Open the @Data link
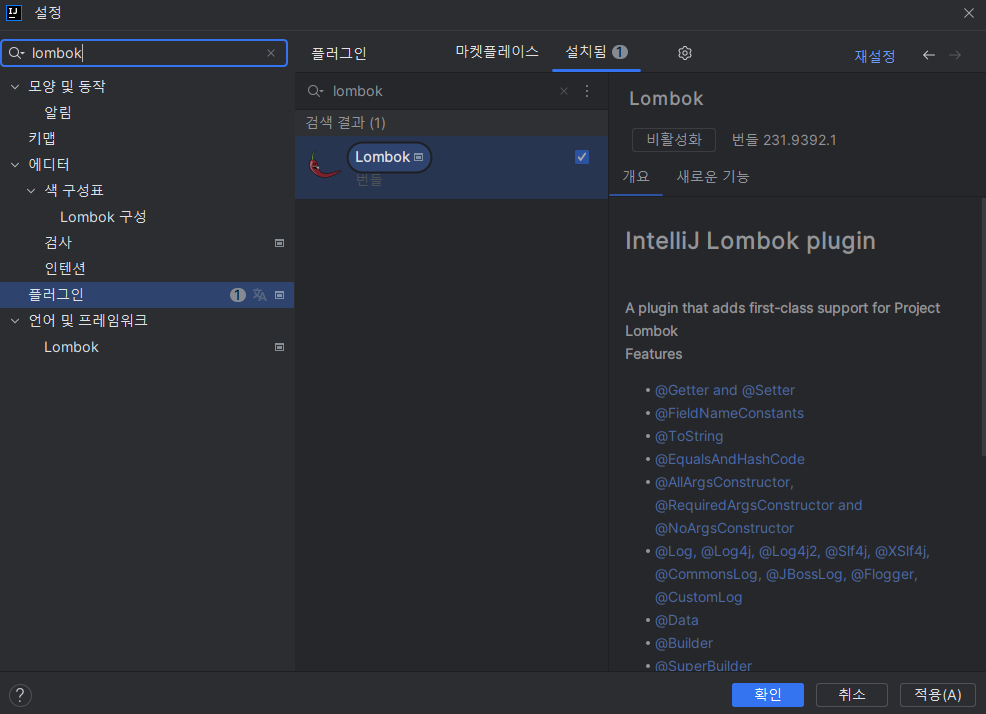 pyautogui.click(x=677, y=620)
